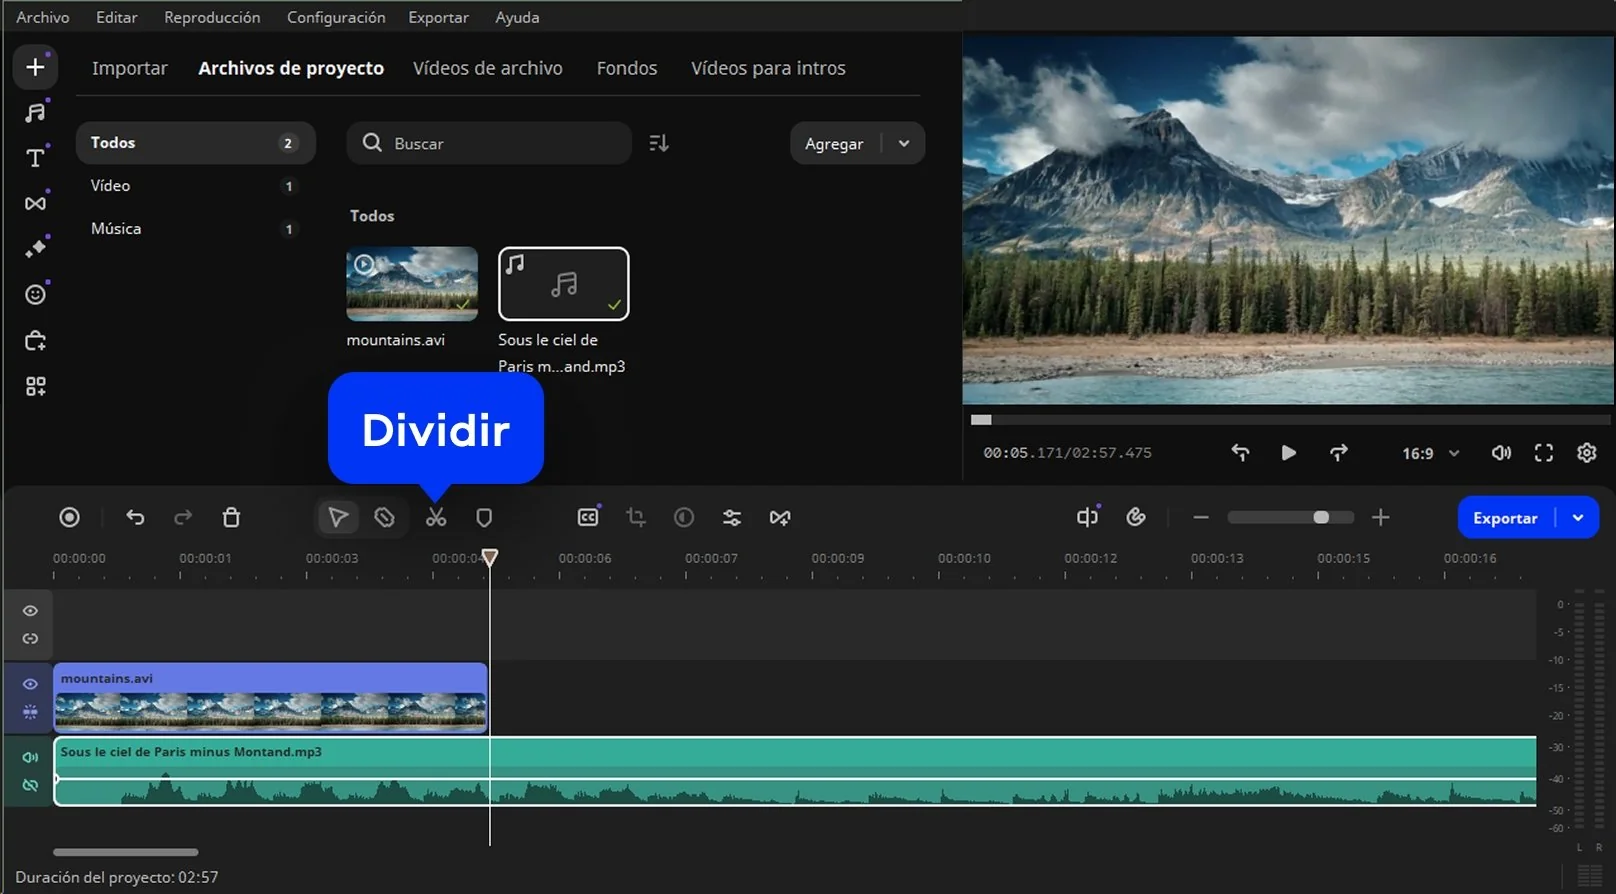Image resolution: width=1616 pixels, height=894 pixels.
Task: Hide the mountains.avi video track
Action: pos(30,684)
